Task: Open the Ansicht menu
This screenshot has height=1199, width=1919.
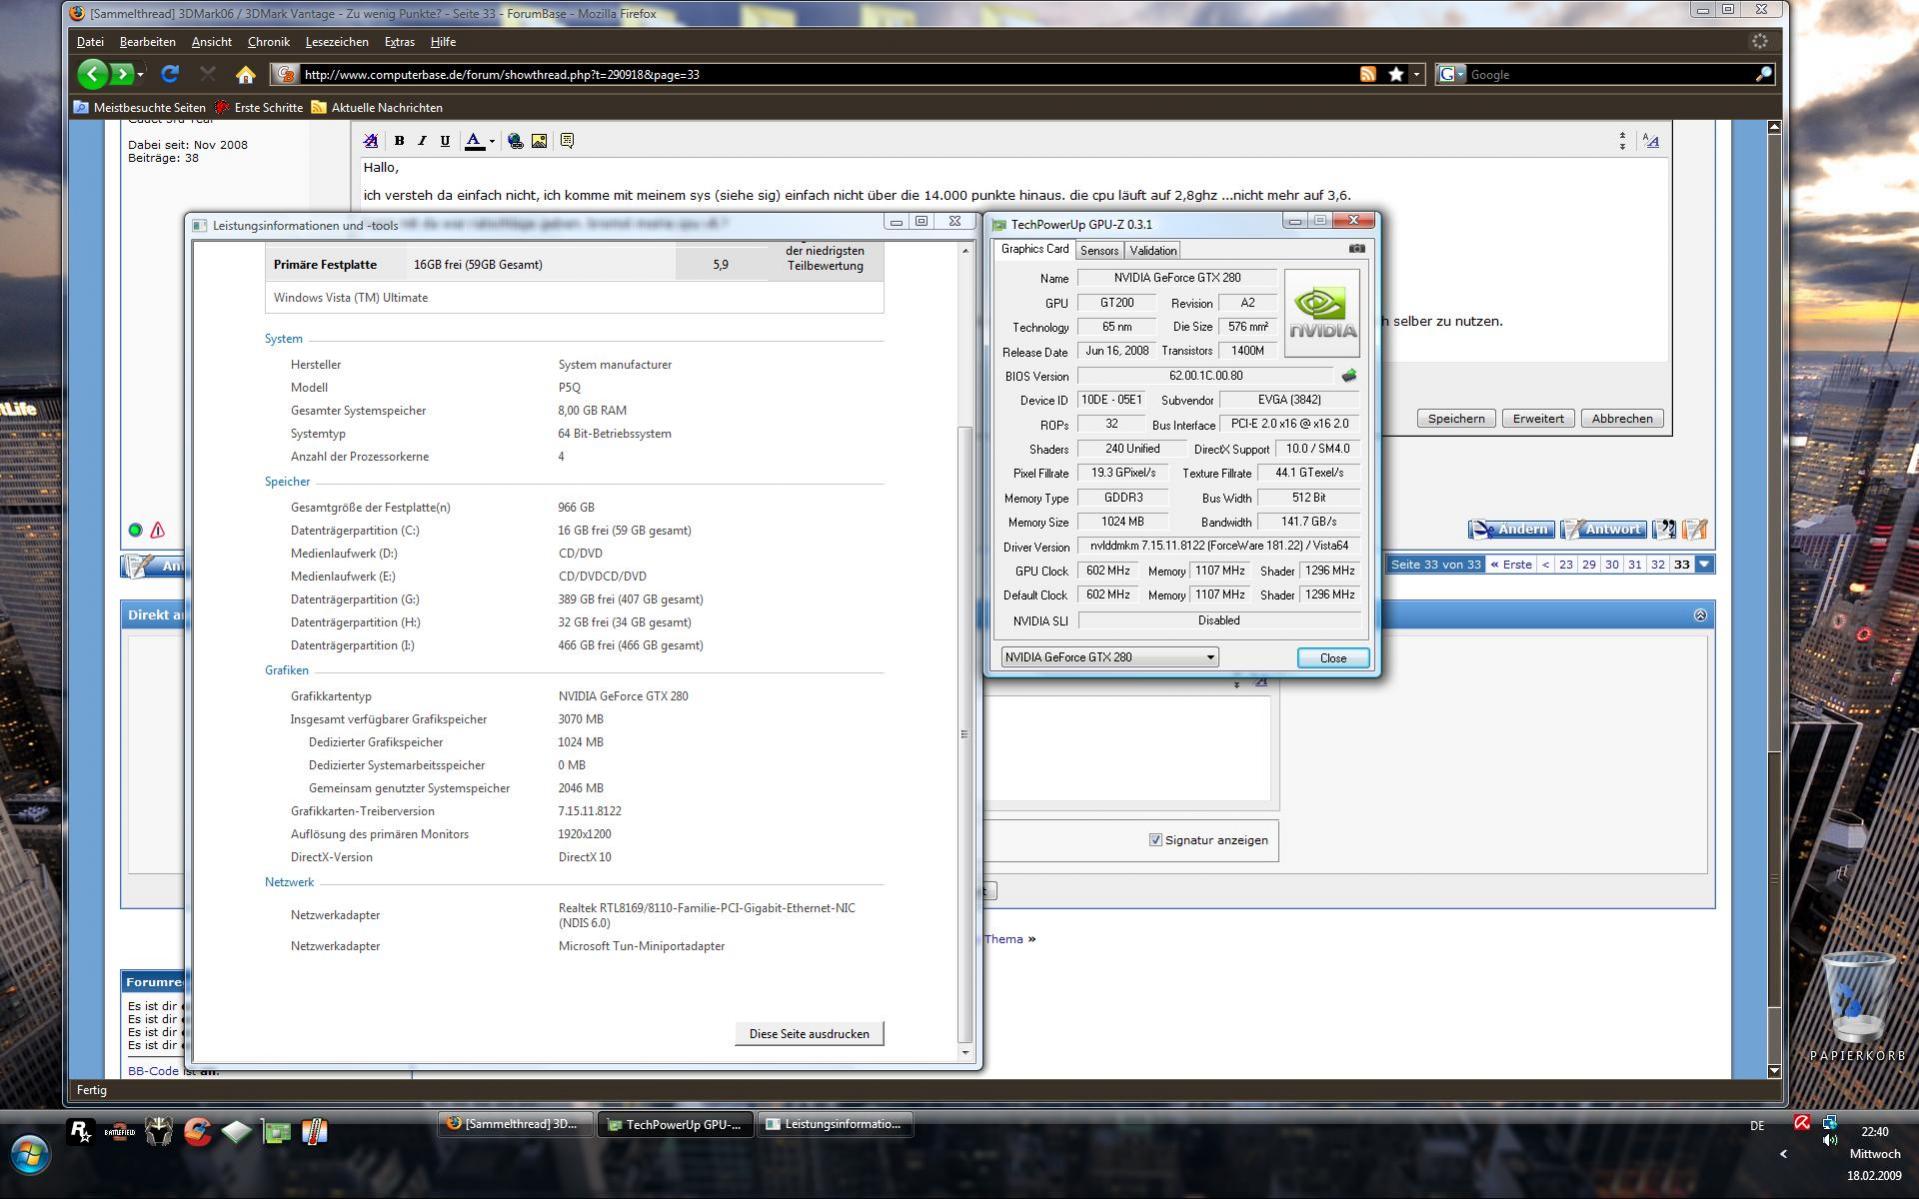Action: pyautogui.click(x=211, y=42)
